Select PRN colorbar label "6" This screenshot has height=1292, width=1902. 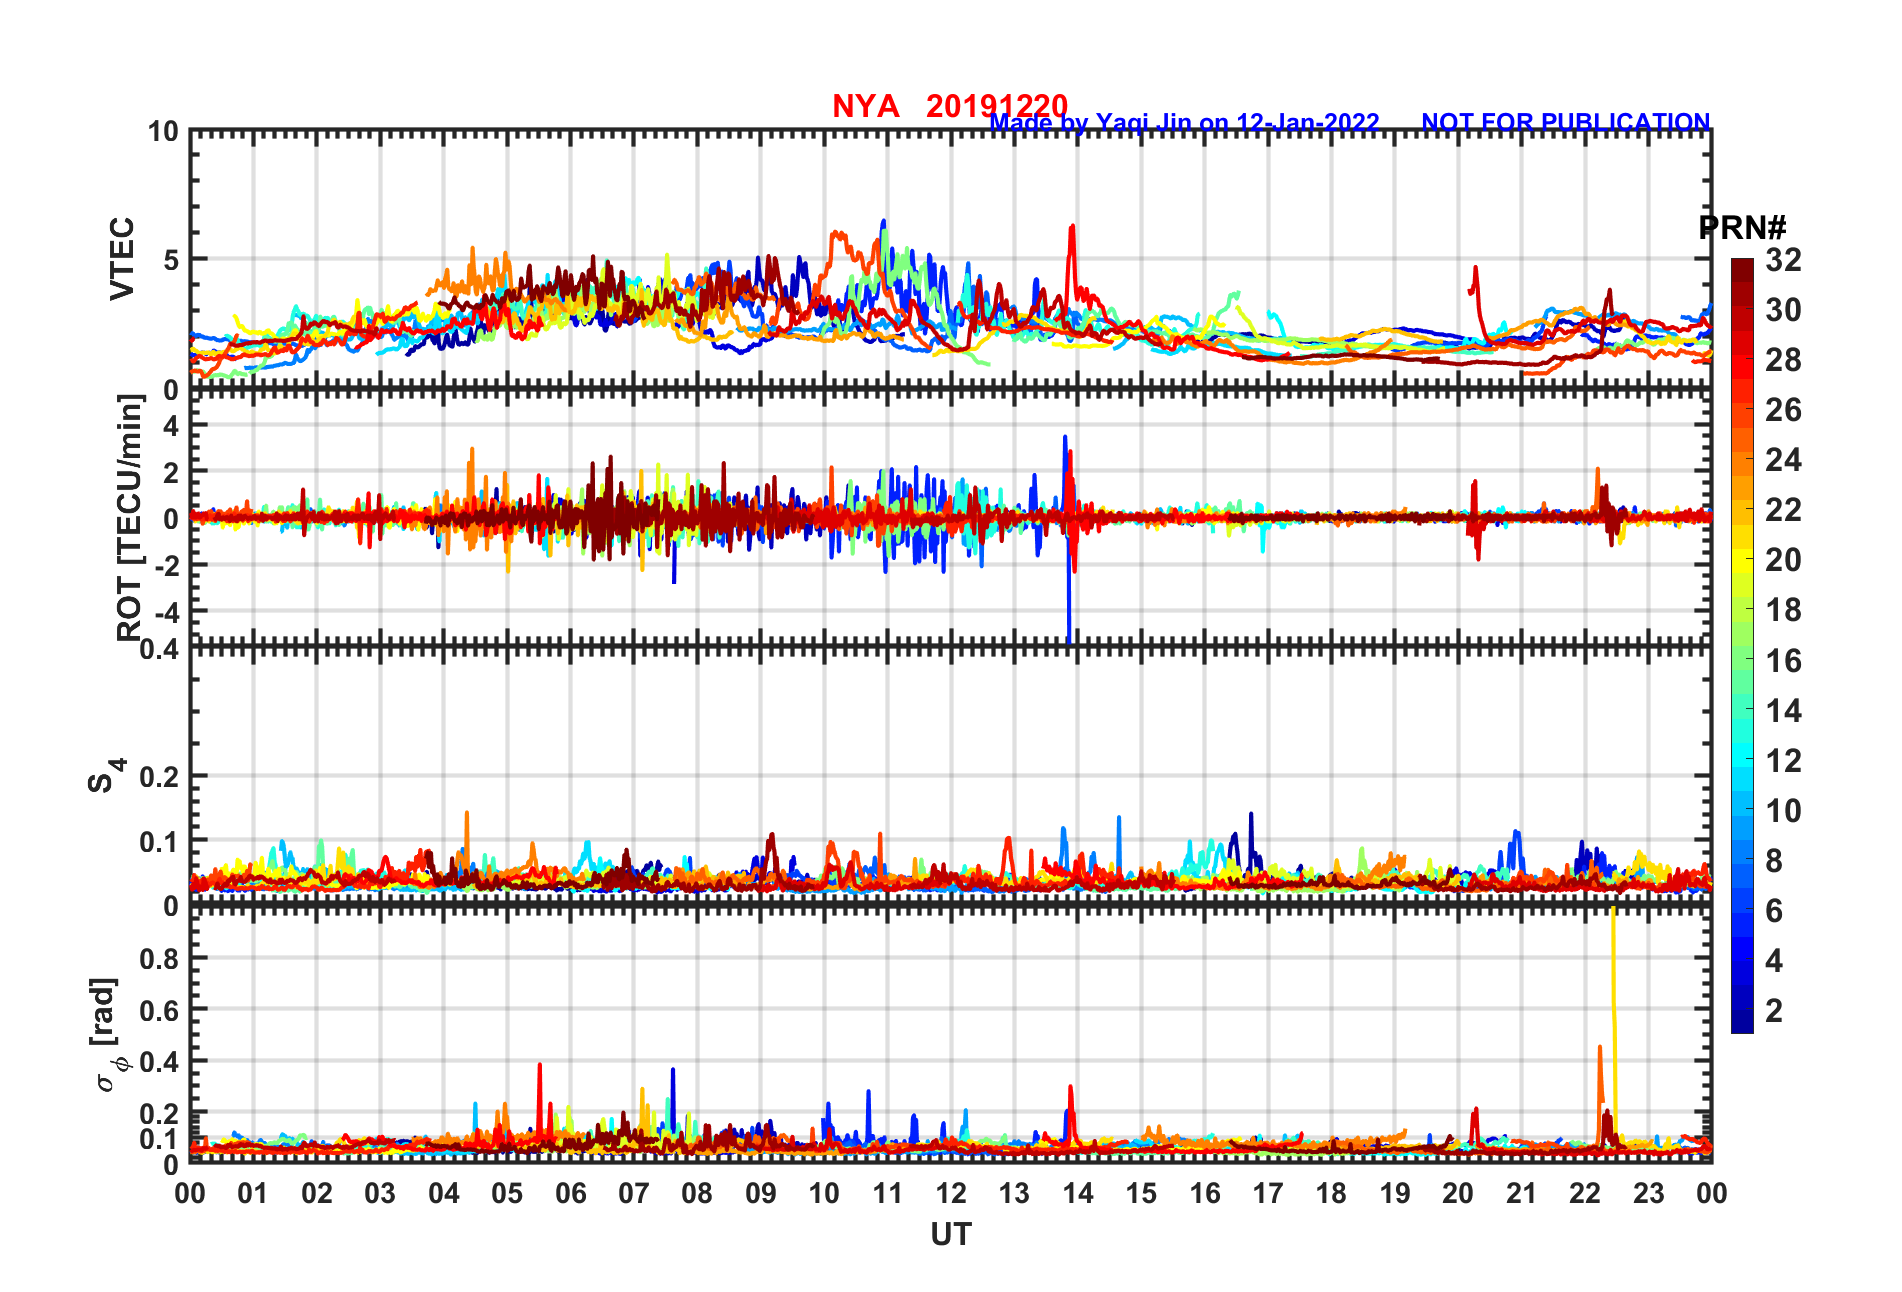point(1774,911)
